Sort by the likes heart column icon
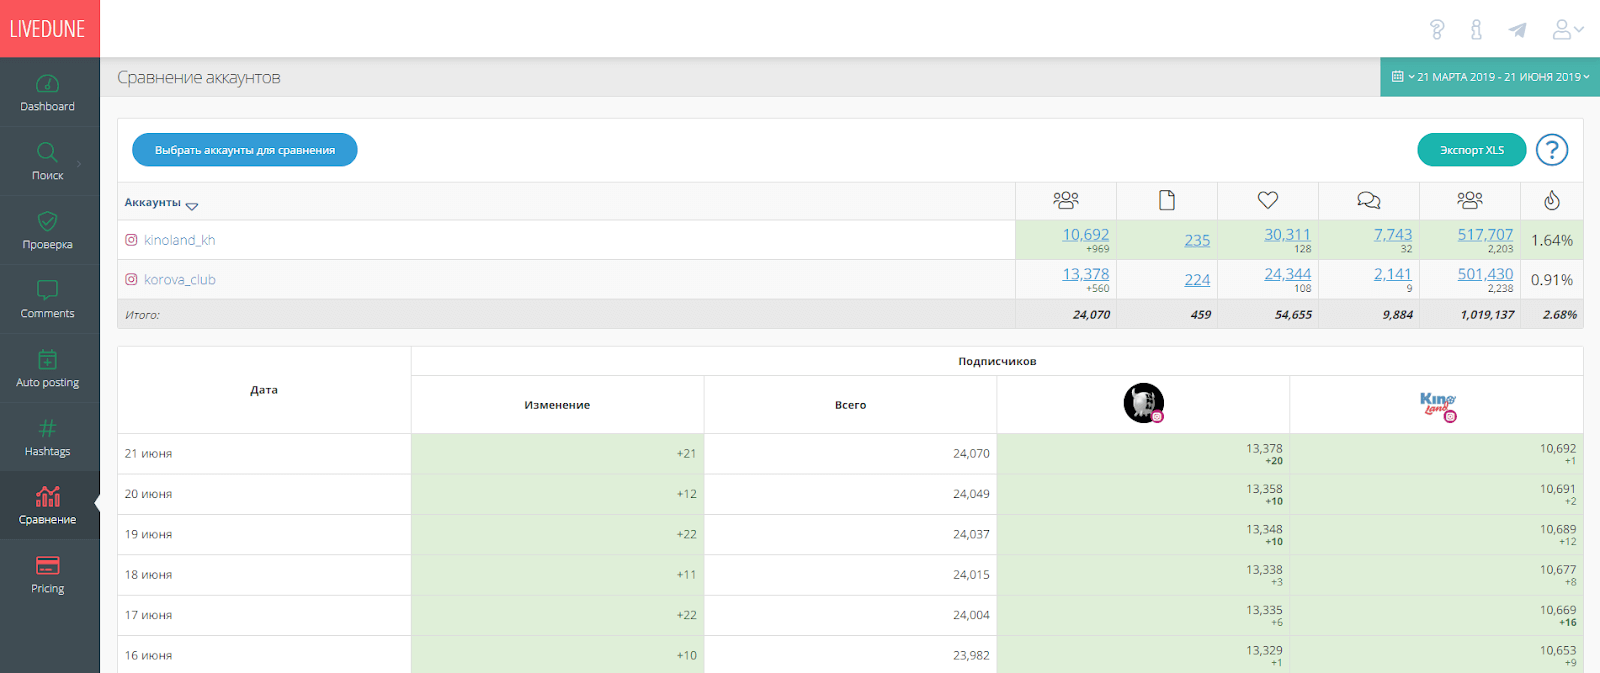 [1267, 201]
